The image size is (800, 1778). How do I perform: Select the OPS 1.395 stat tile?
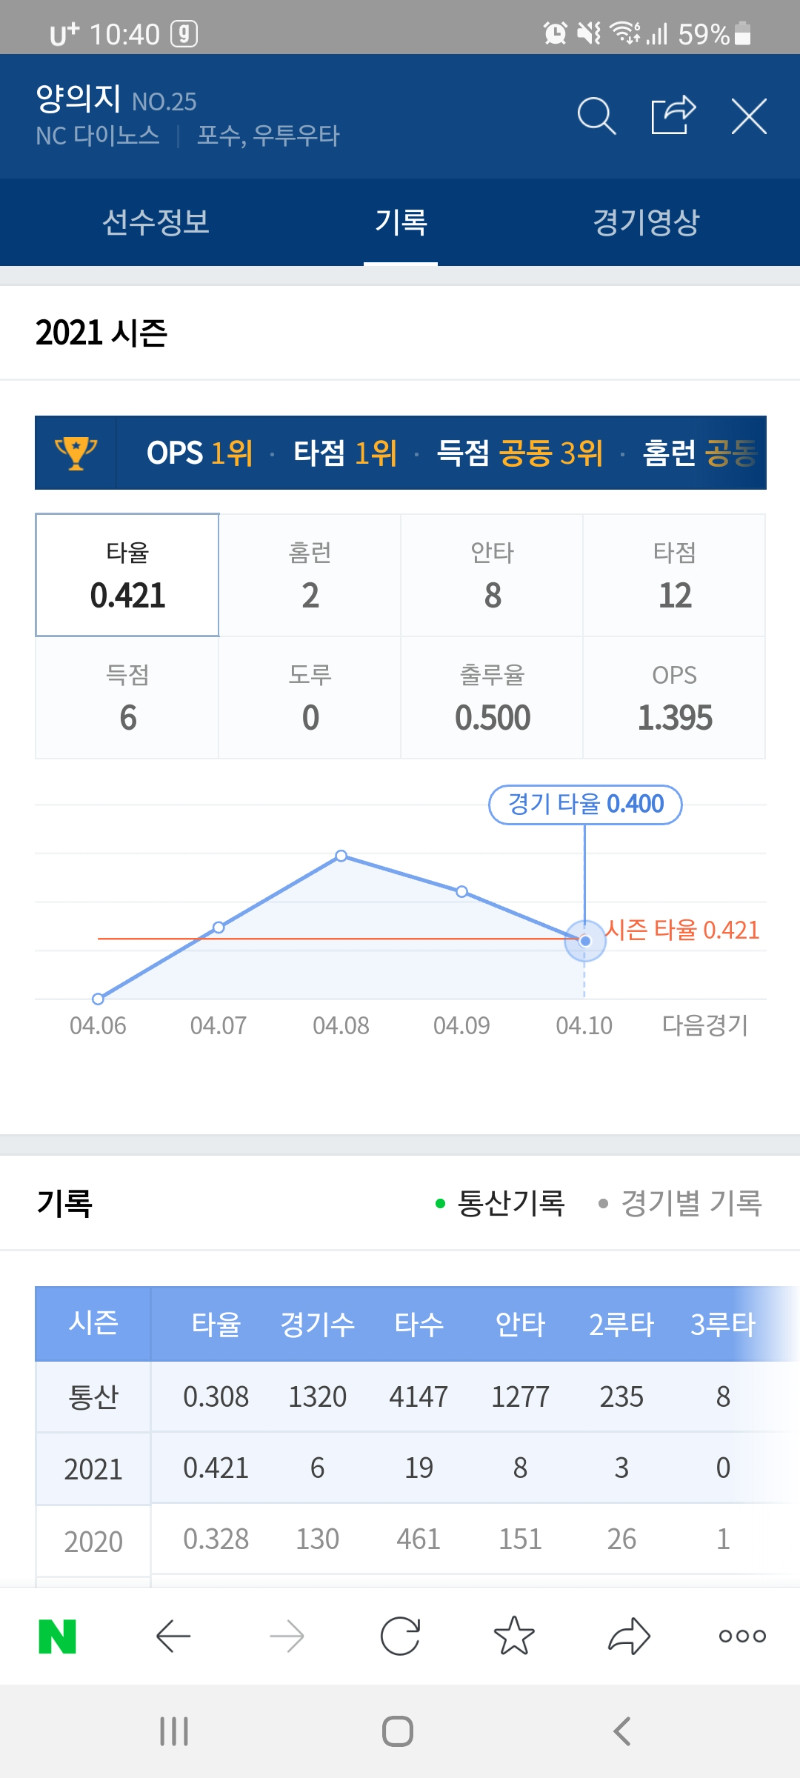[x=674, y=698]
